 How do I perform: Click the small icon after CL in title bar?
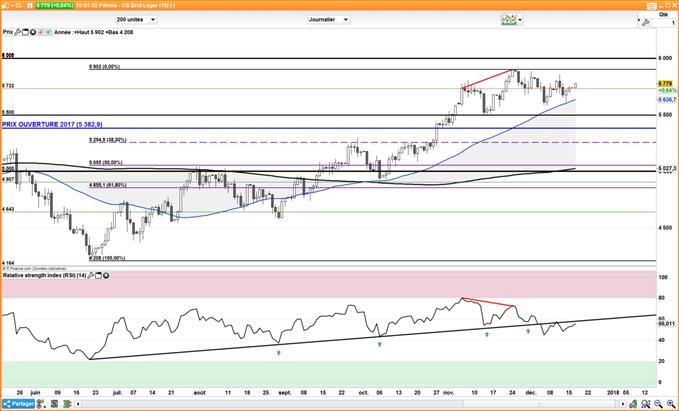point(29,5)
